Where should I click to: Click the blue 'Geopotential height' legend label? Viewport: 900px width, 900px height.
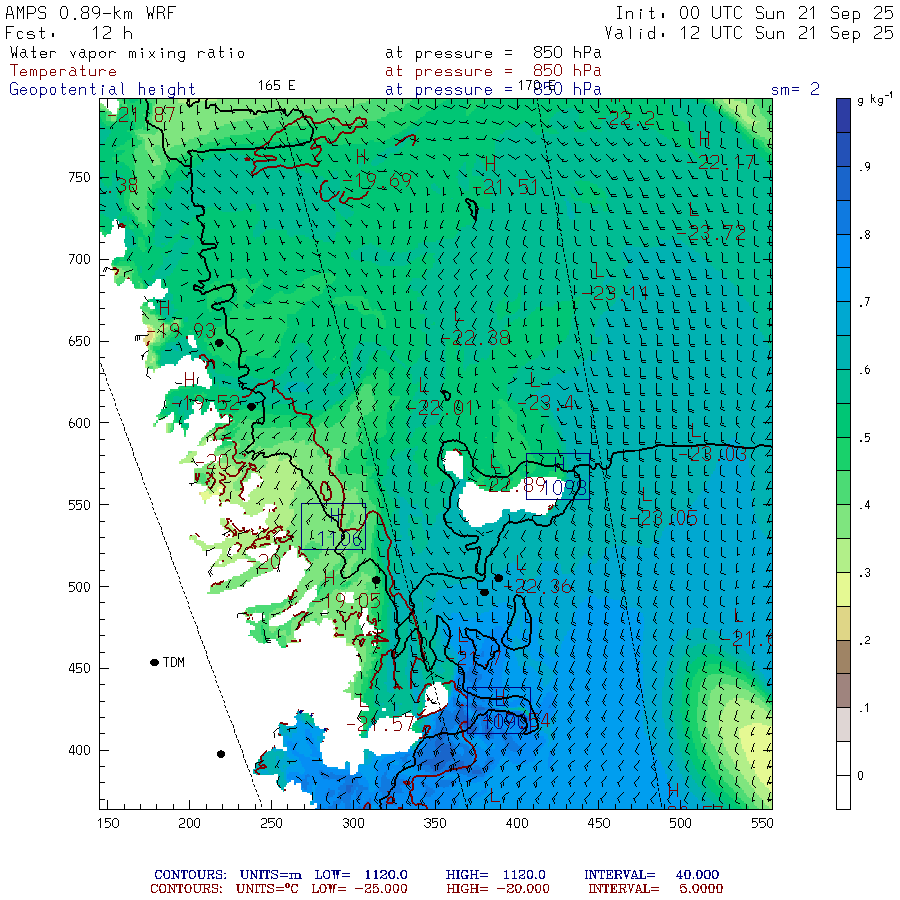pyautogui.click(x=102, y=90)
